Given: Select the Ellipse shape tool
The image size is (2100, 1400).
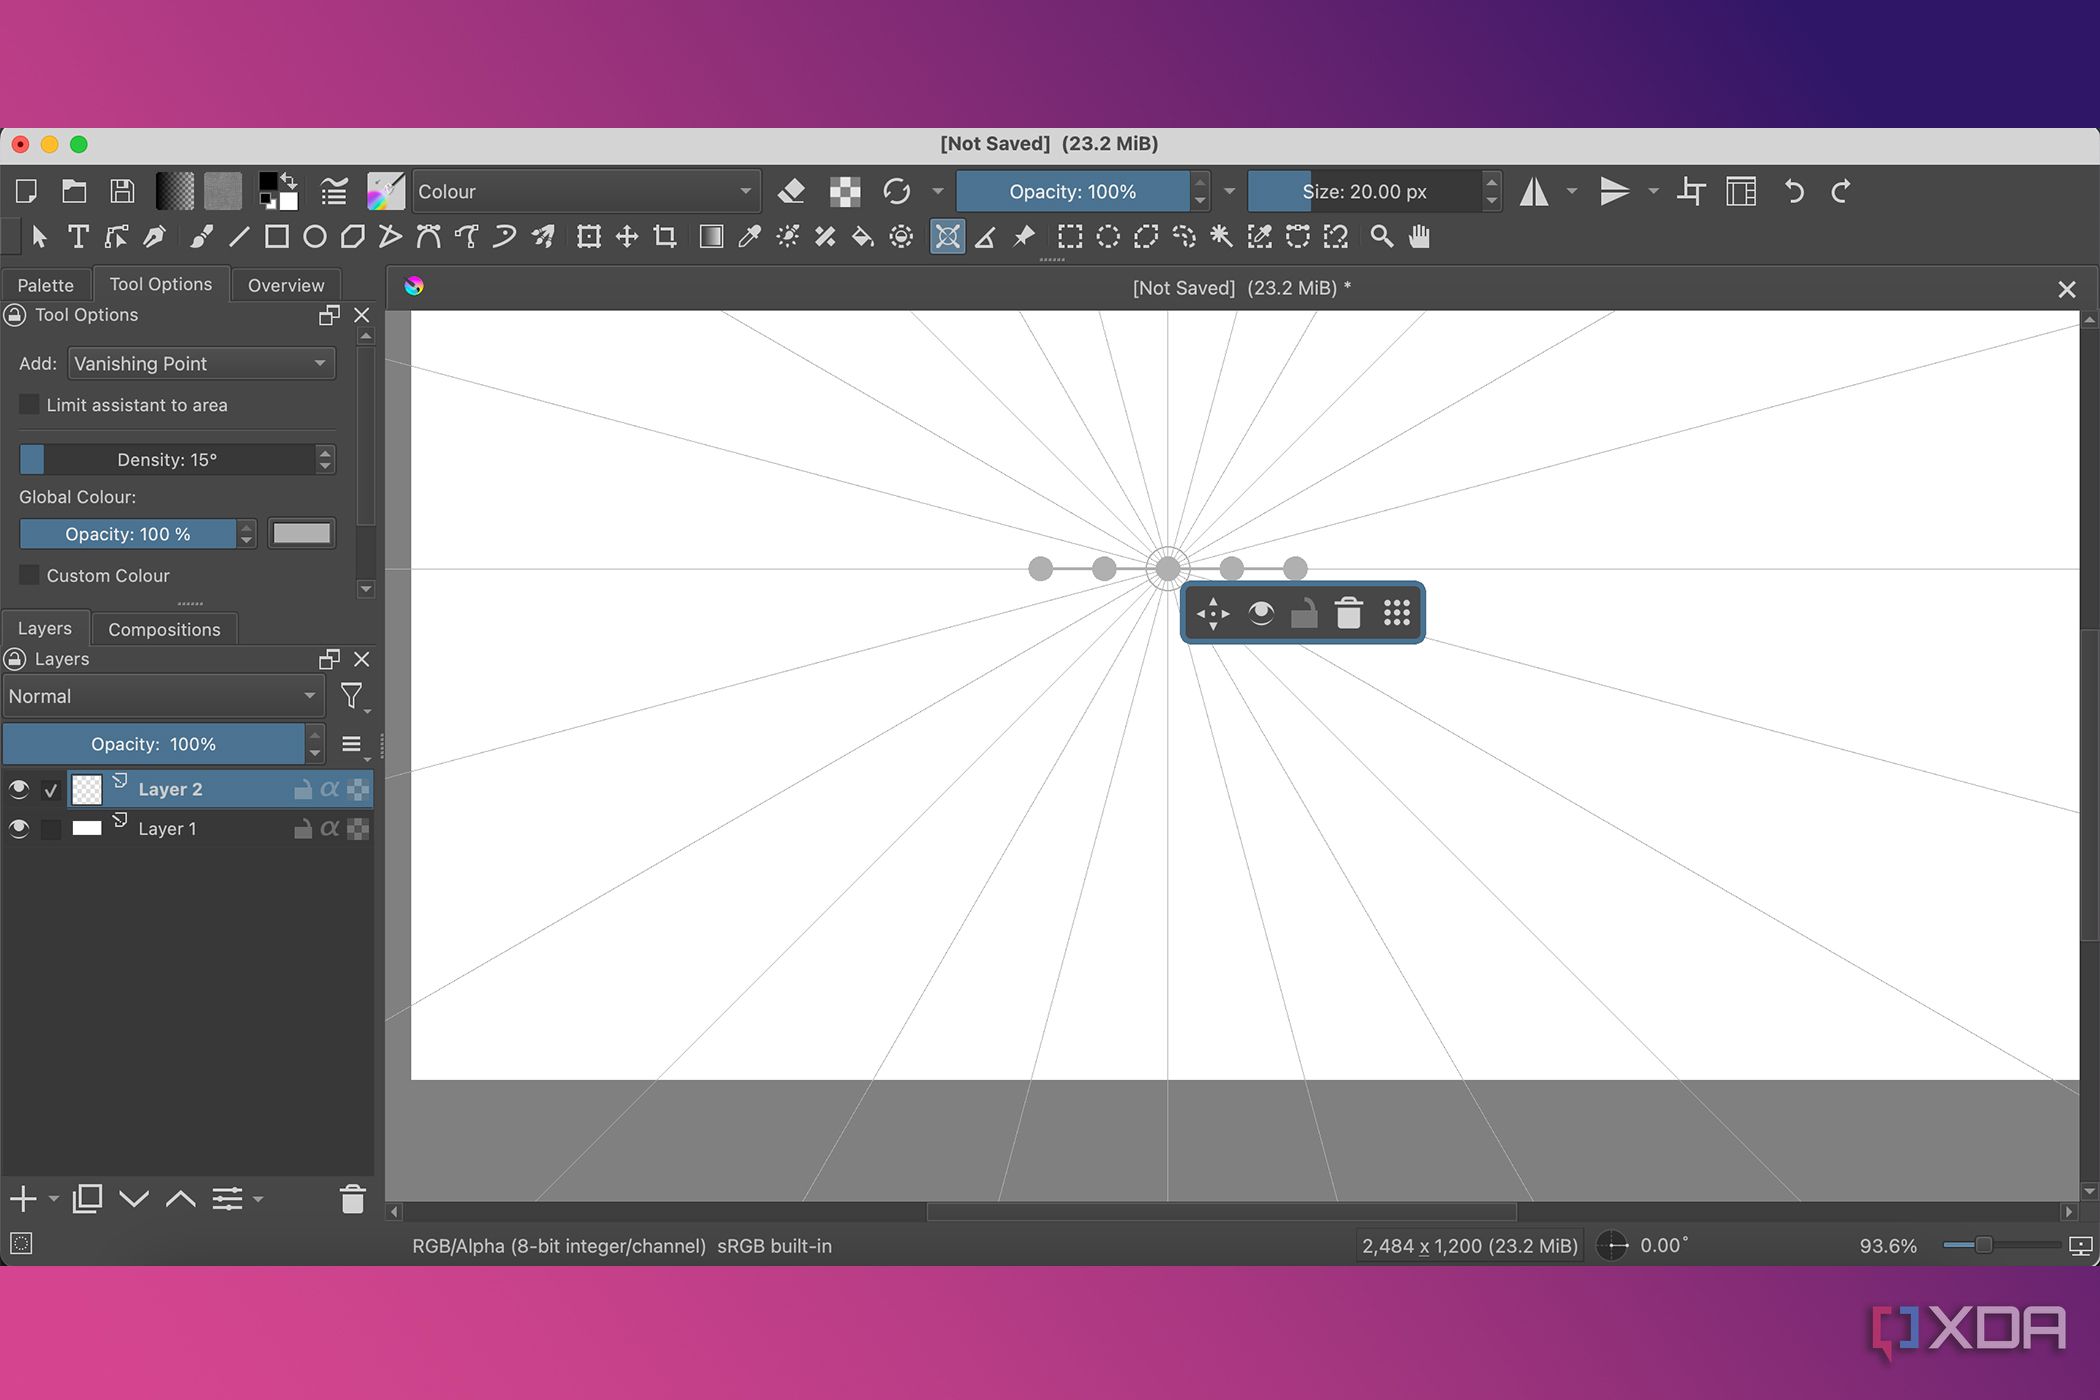Looking at the screenshot, I should [314, 237].
